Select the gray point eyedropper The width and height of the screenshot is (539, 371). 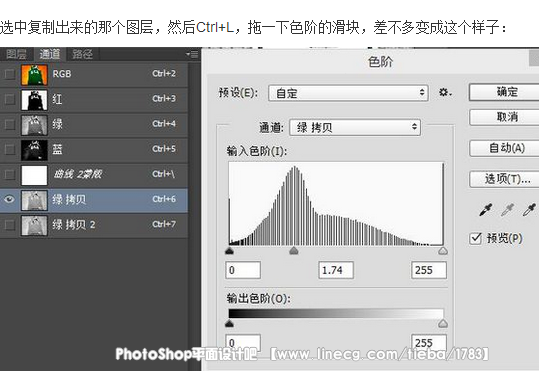(x=507, y=209)
